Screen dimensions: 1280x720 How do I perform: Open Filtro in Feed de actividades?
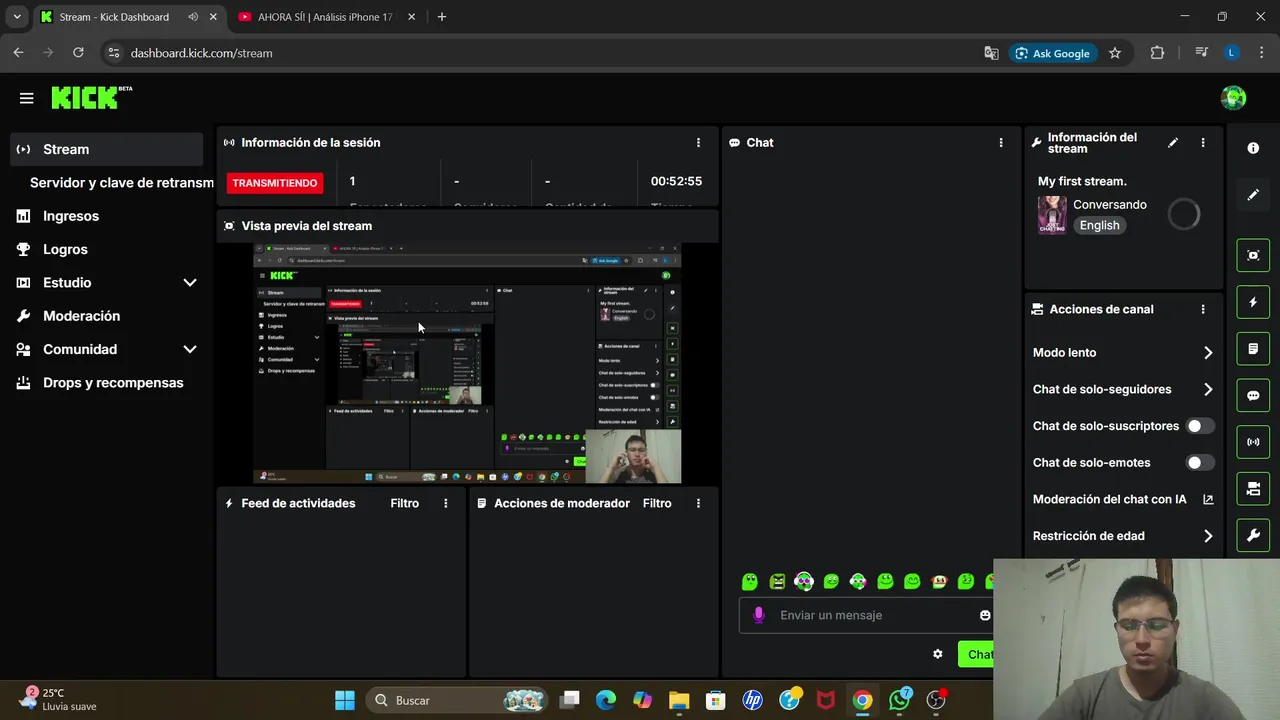tap(405, 503)
